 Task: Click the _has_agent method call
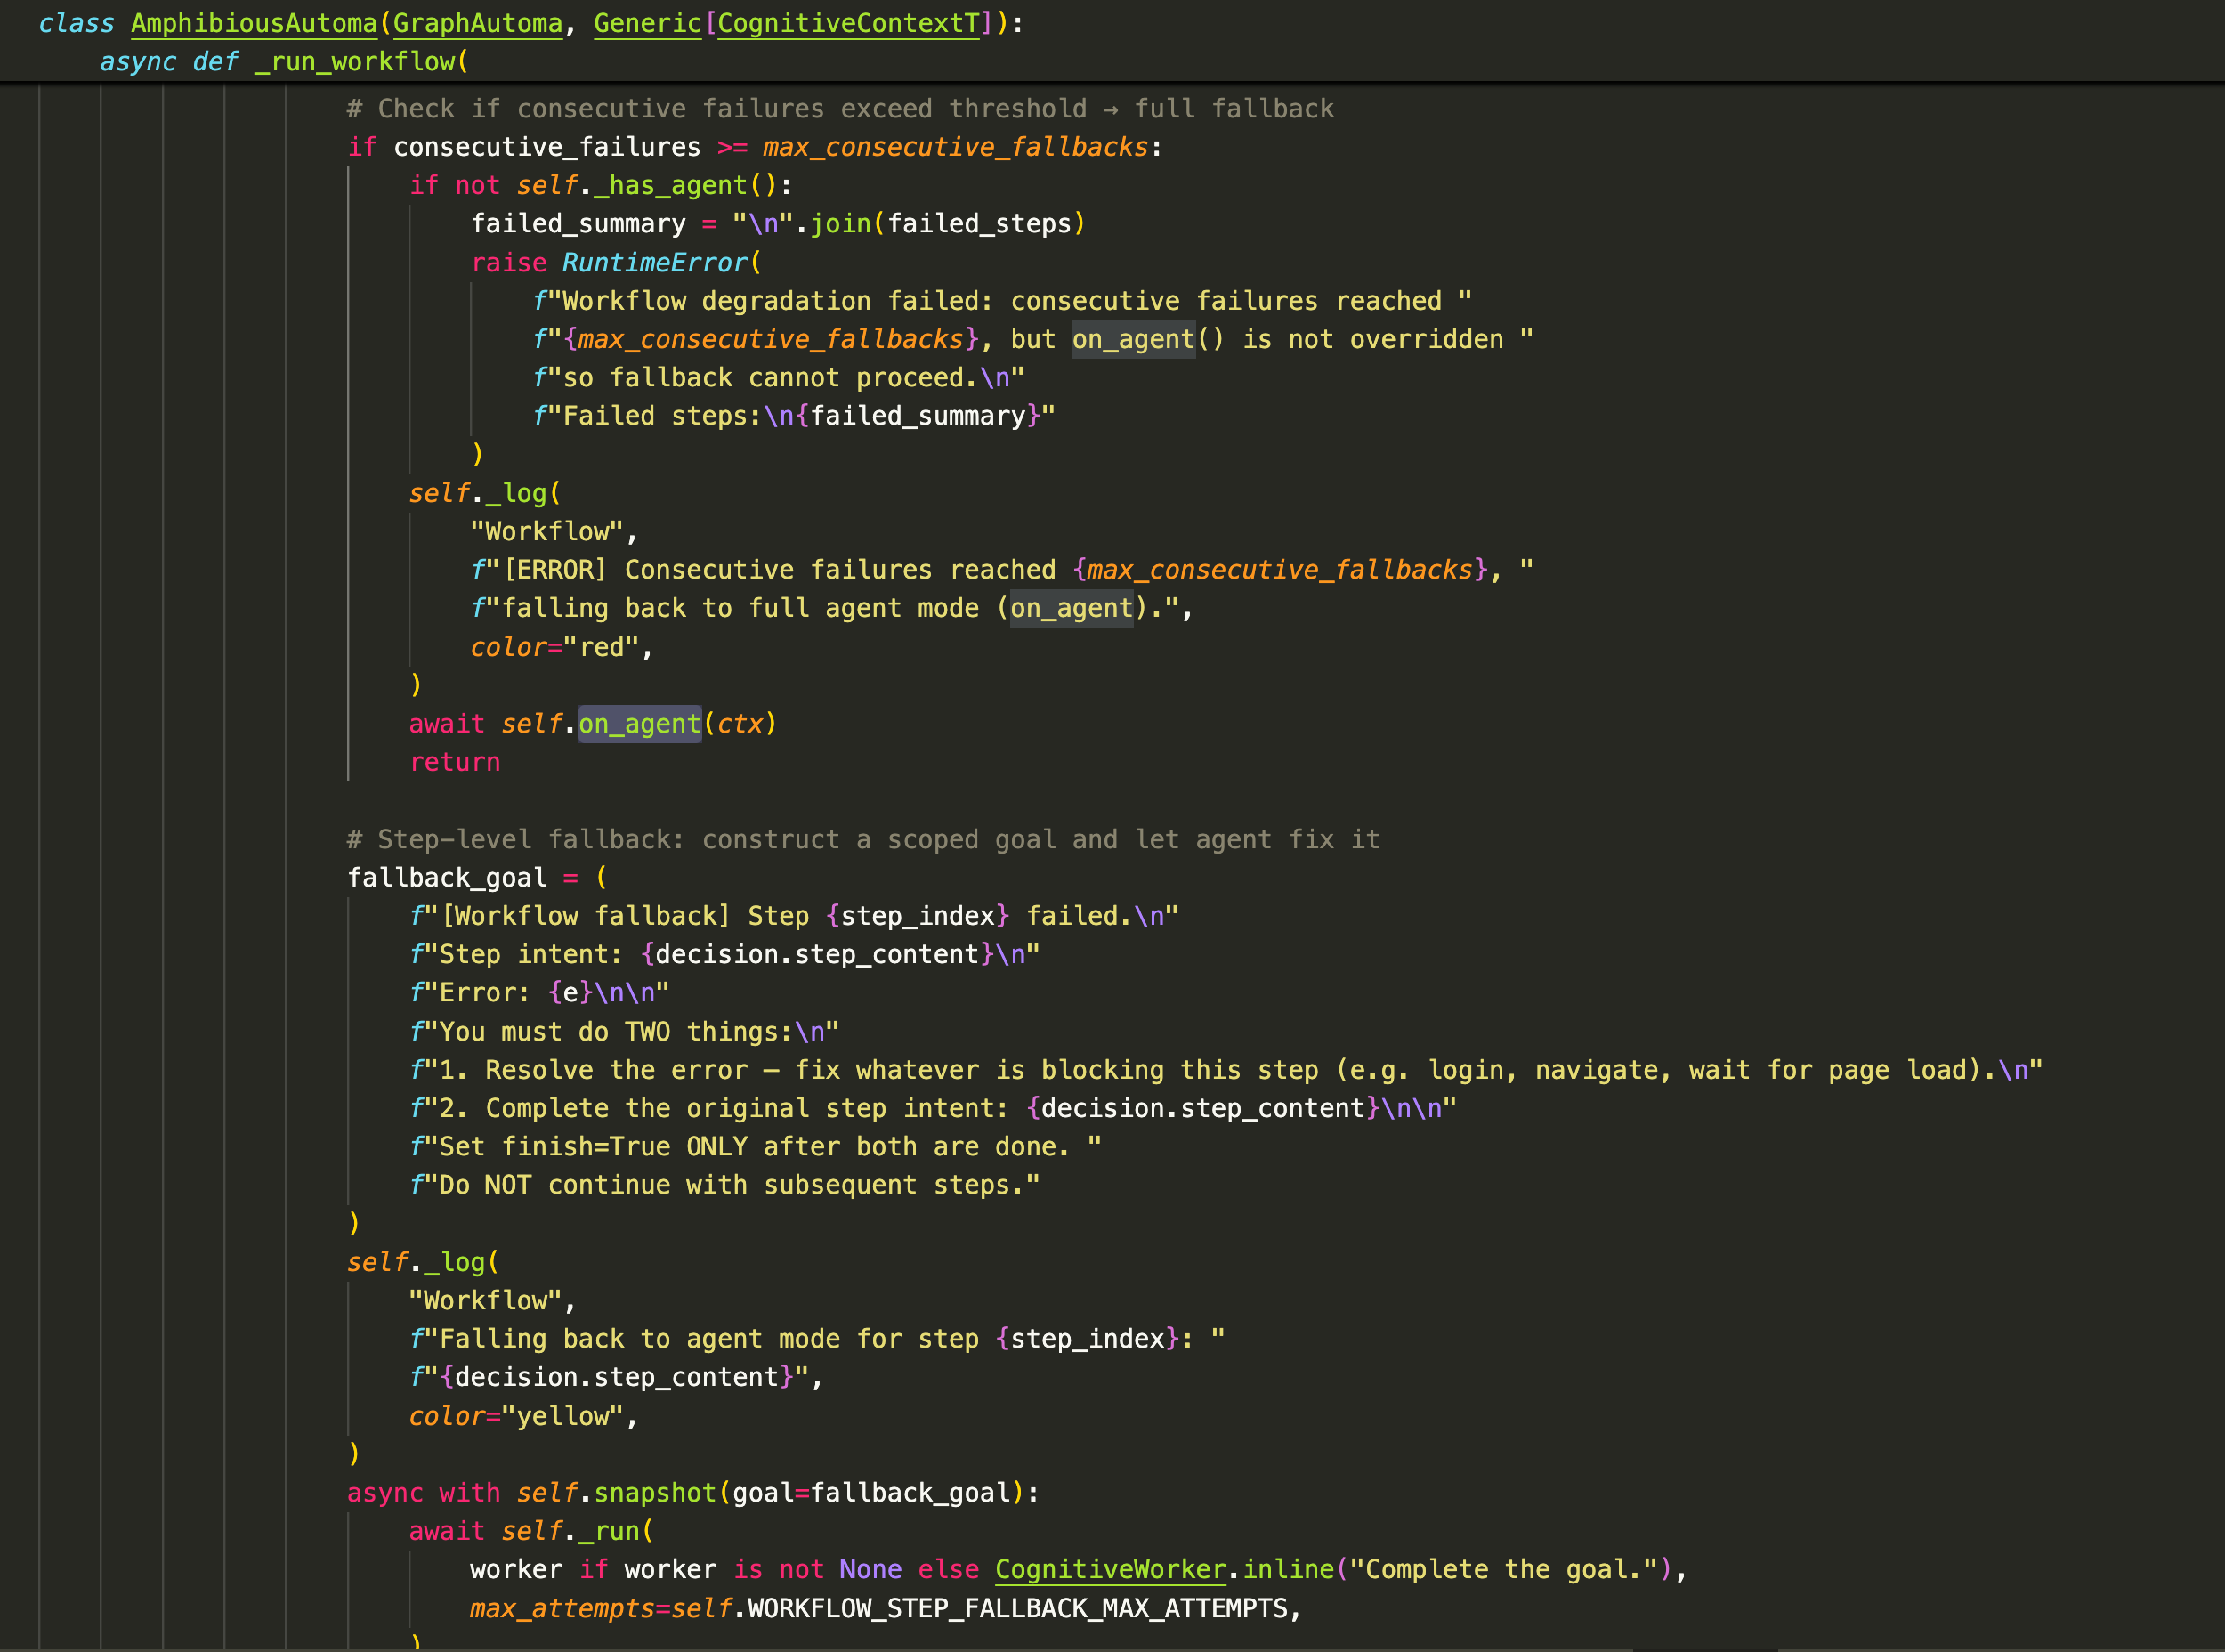point(670,185)
